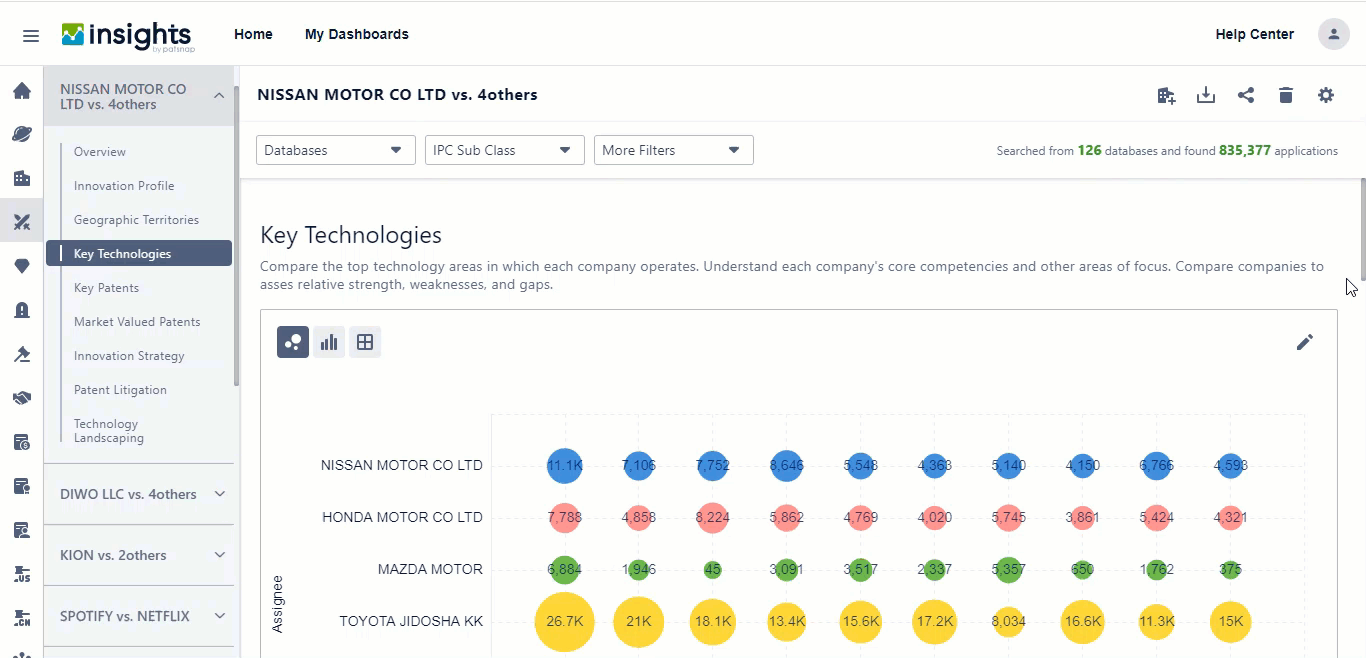Viewport: 1366px width, 658px height.
Task: Go to My Dashboards
Action: [357, 33]
